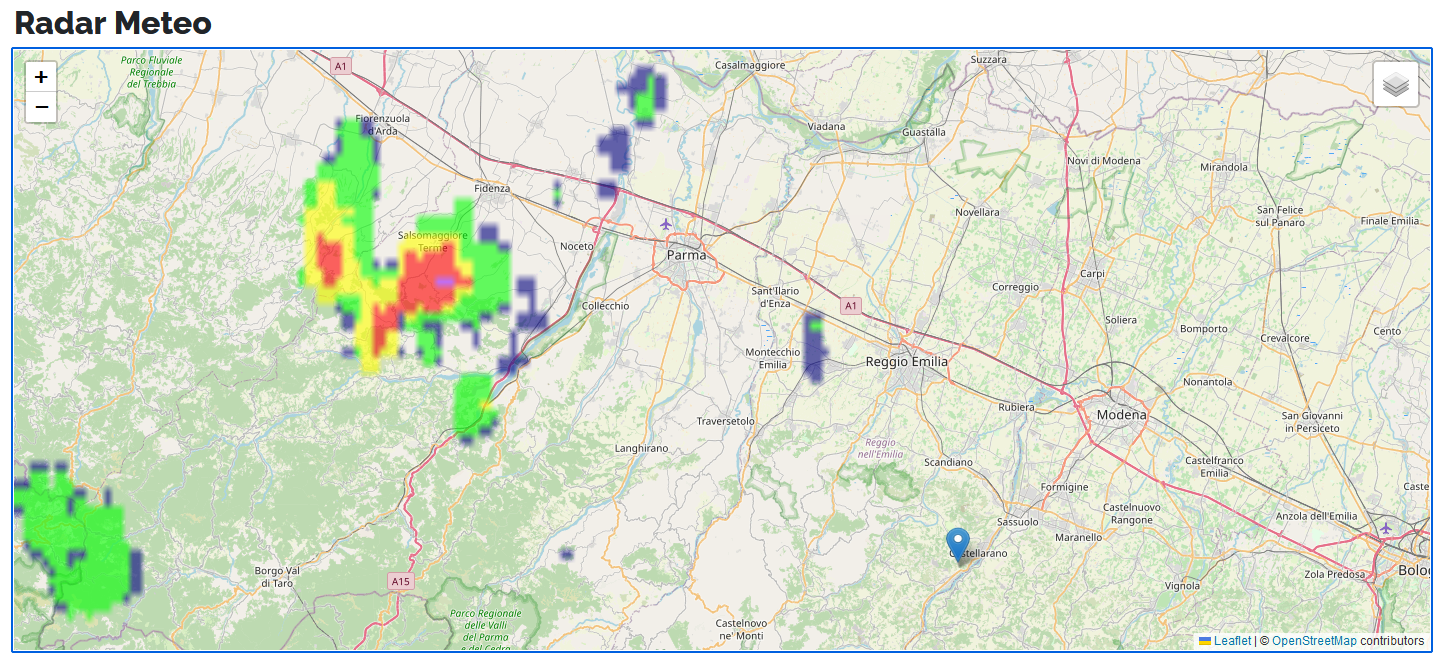Click the blue location marker near Castellarano
Image resolution: width=1444 pixels, height=662 pixels.
(958, 545)
